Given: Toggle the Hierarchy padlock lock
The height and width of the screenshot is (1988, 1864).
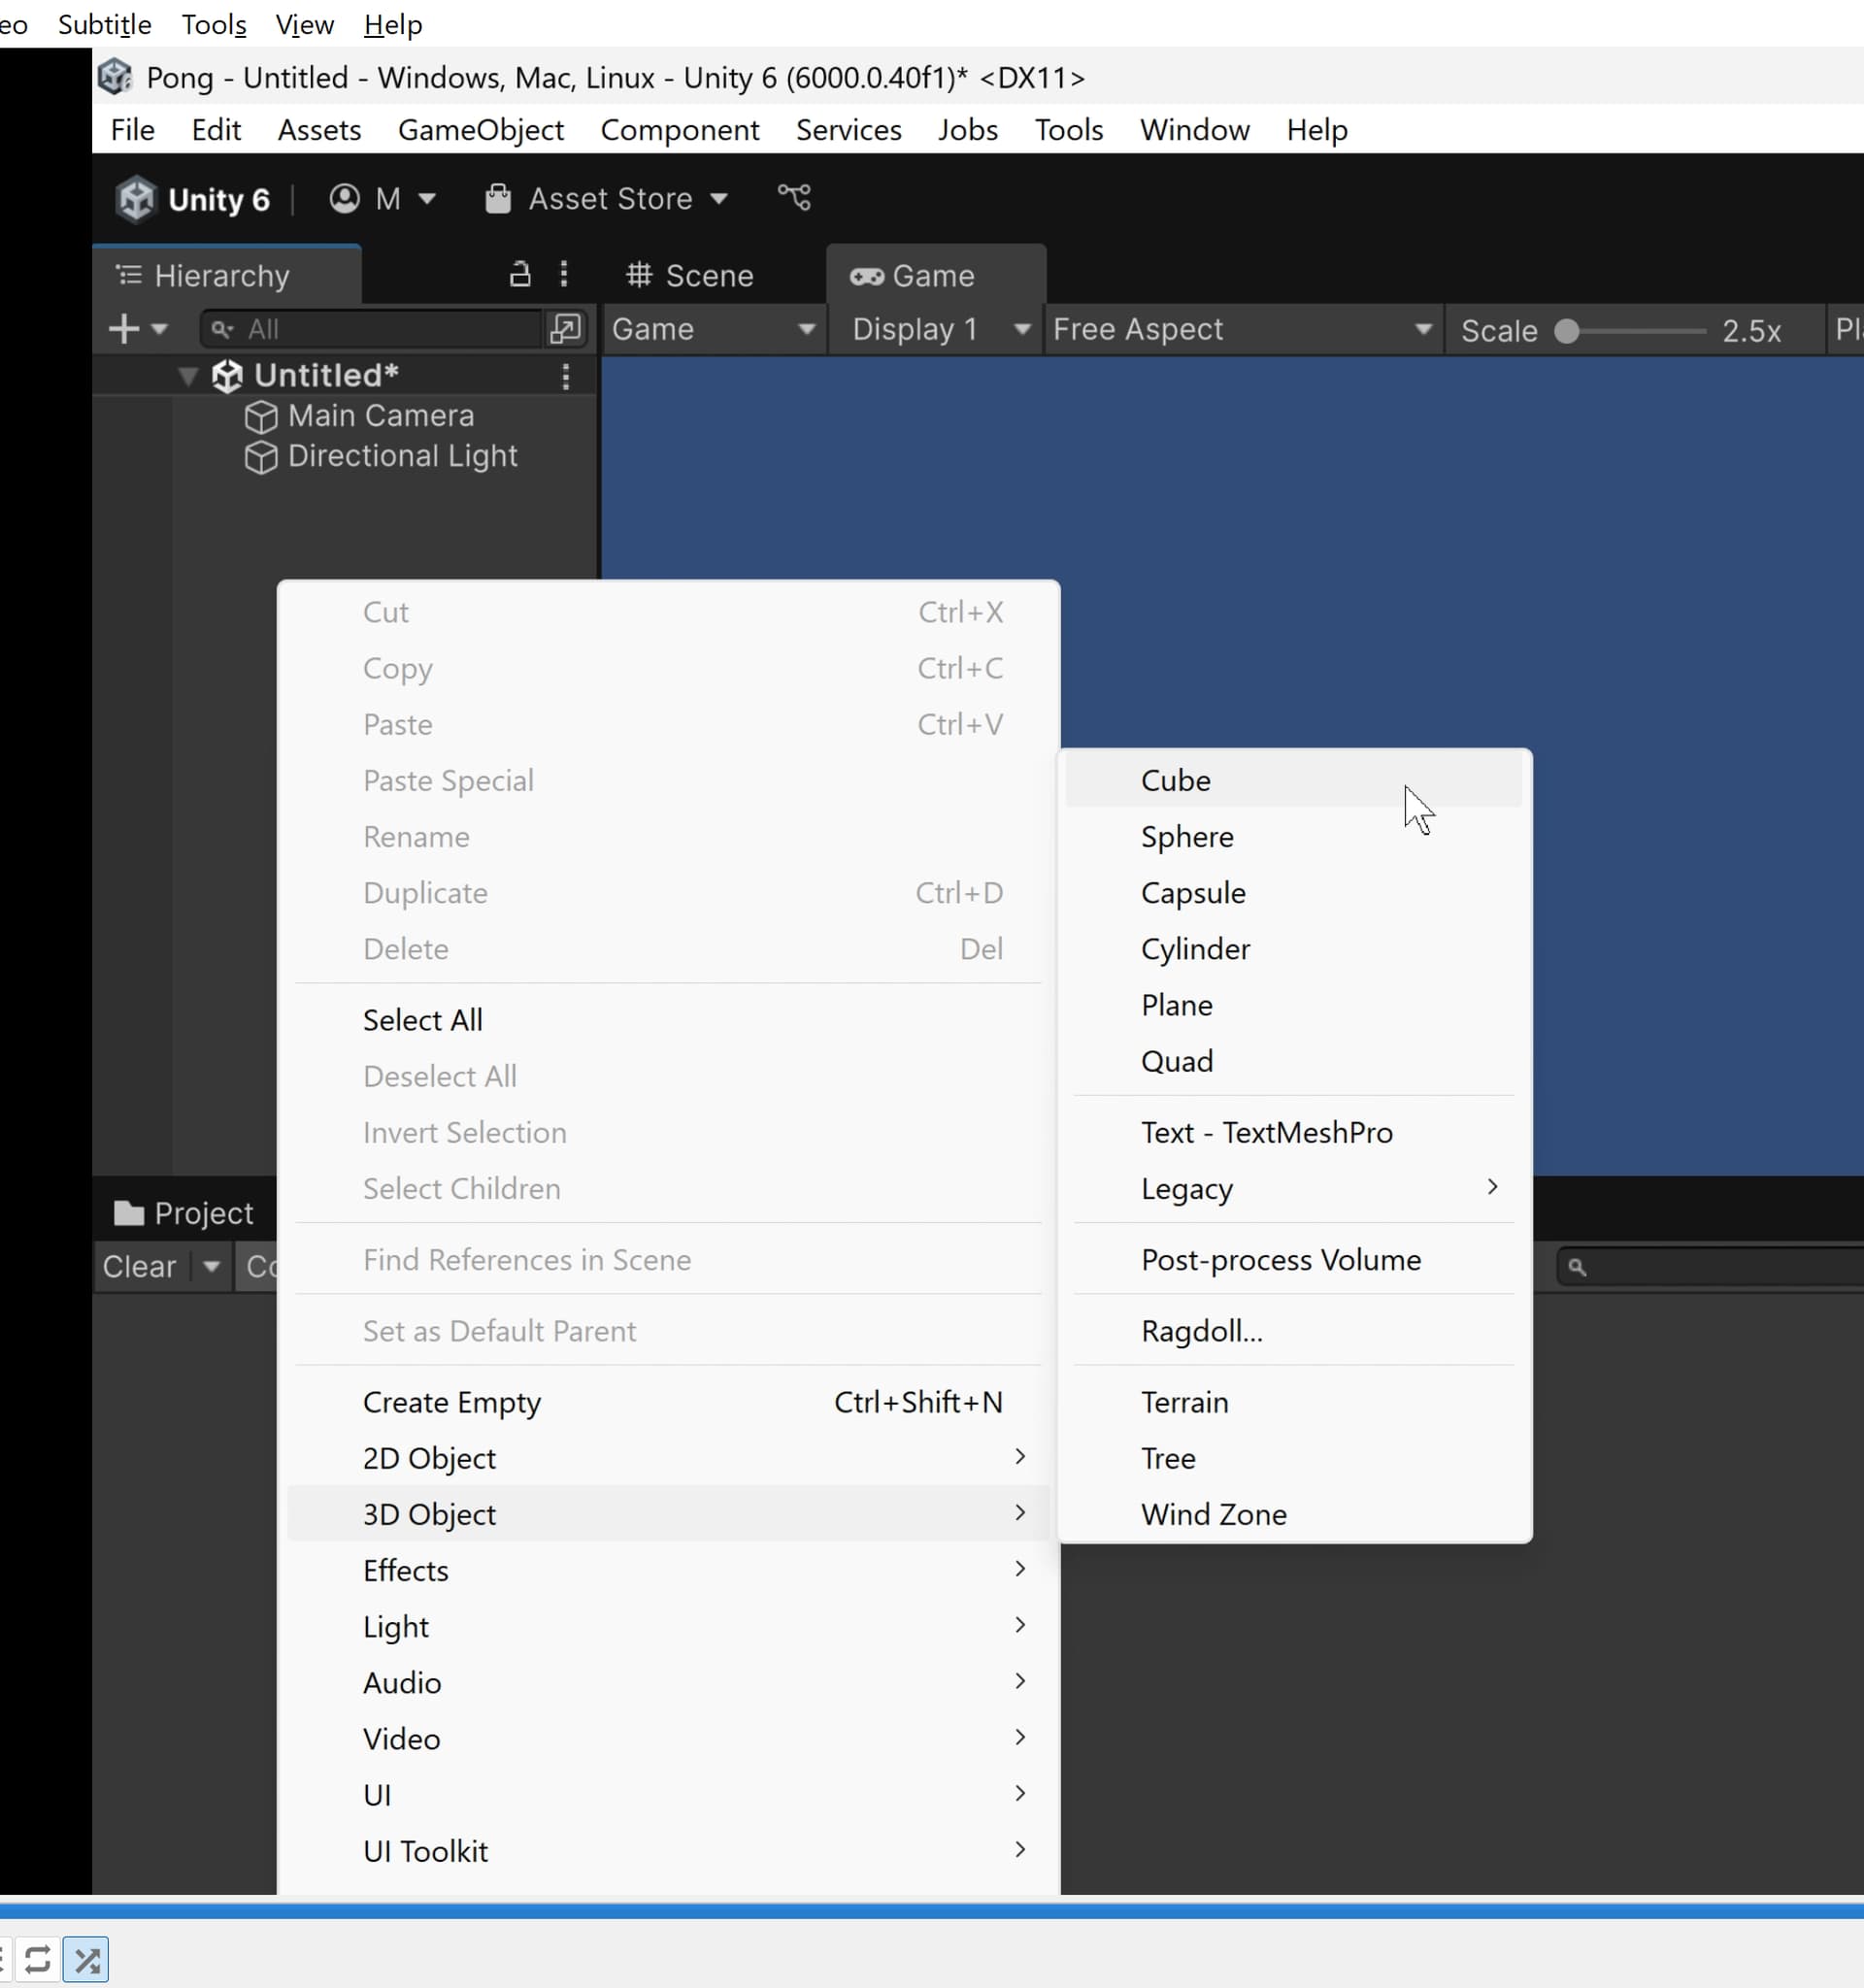Looking at the screenshot, I should click(519, 274).
